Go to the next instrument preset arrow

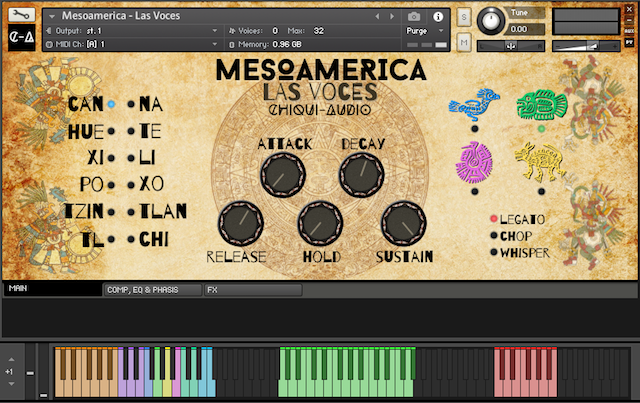tap(392, 17)
